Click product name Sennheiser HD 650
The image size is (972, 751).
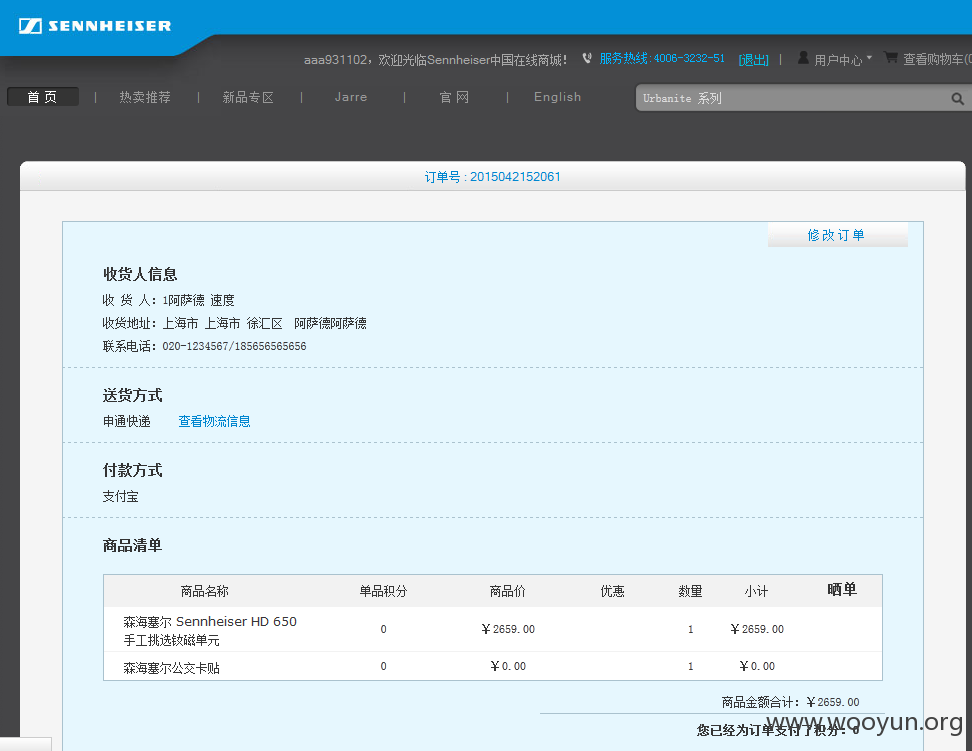click(x=210, y=630)
